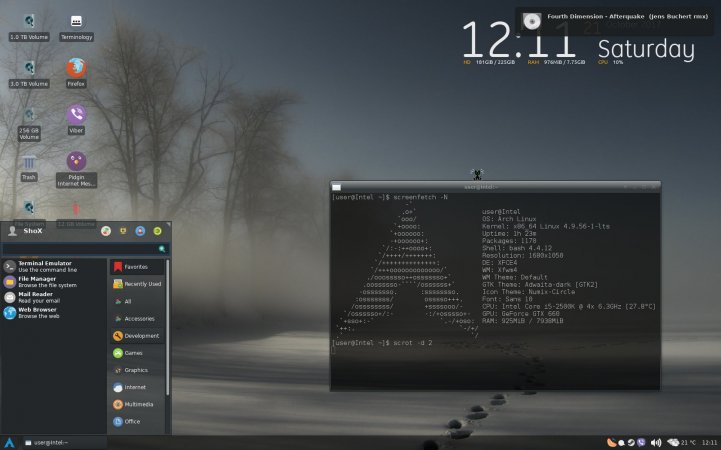
Task: Select the Recently Used category
Action: [x=137, y=284]
